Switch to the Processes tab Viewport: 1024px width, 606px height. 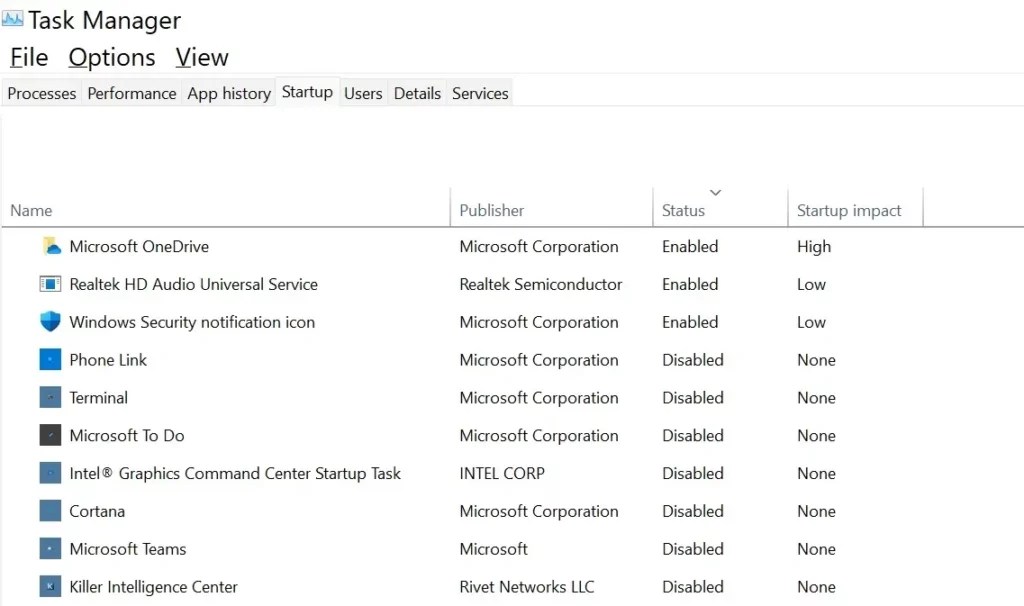tap(41, 93)
